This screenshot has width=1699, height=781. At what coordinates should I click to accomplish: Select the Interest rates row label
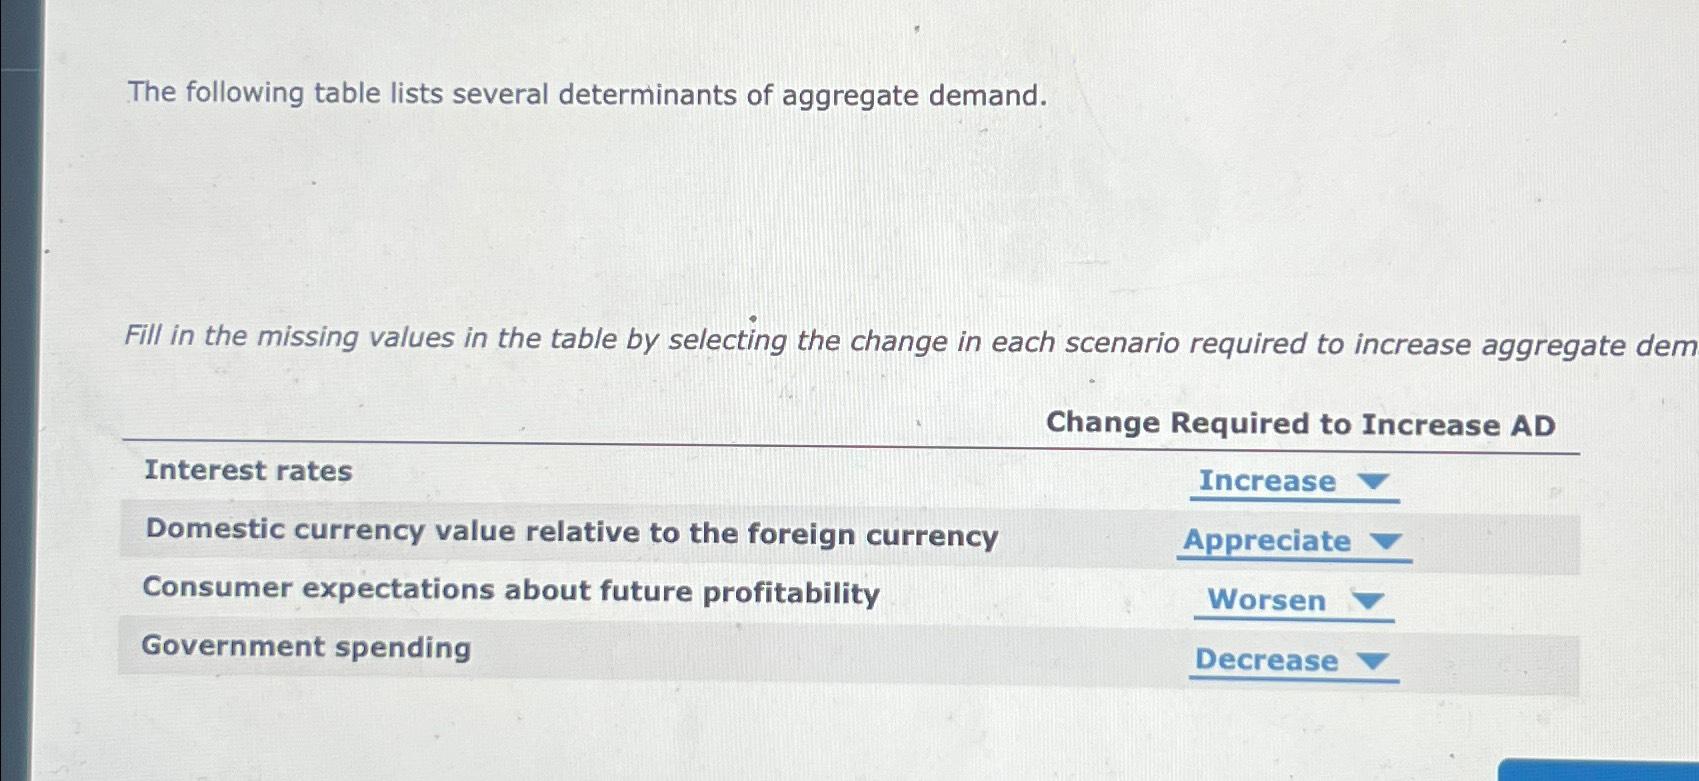[x=246, y=471]
